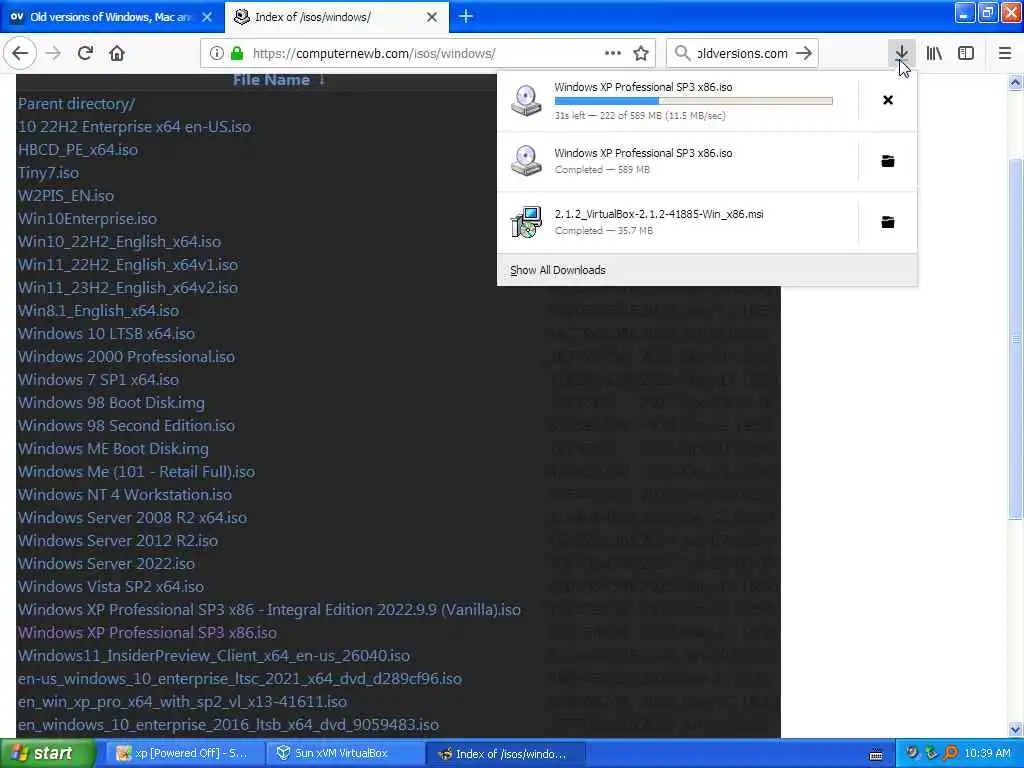Close the Index of /isos/windows/ tab
The image size is (1024, 768).
click(x=432, y=17)
